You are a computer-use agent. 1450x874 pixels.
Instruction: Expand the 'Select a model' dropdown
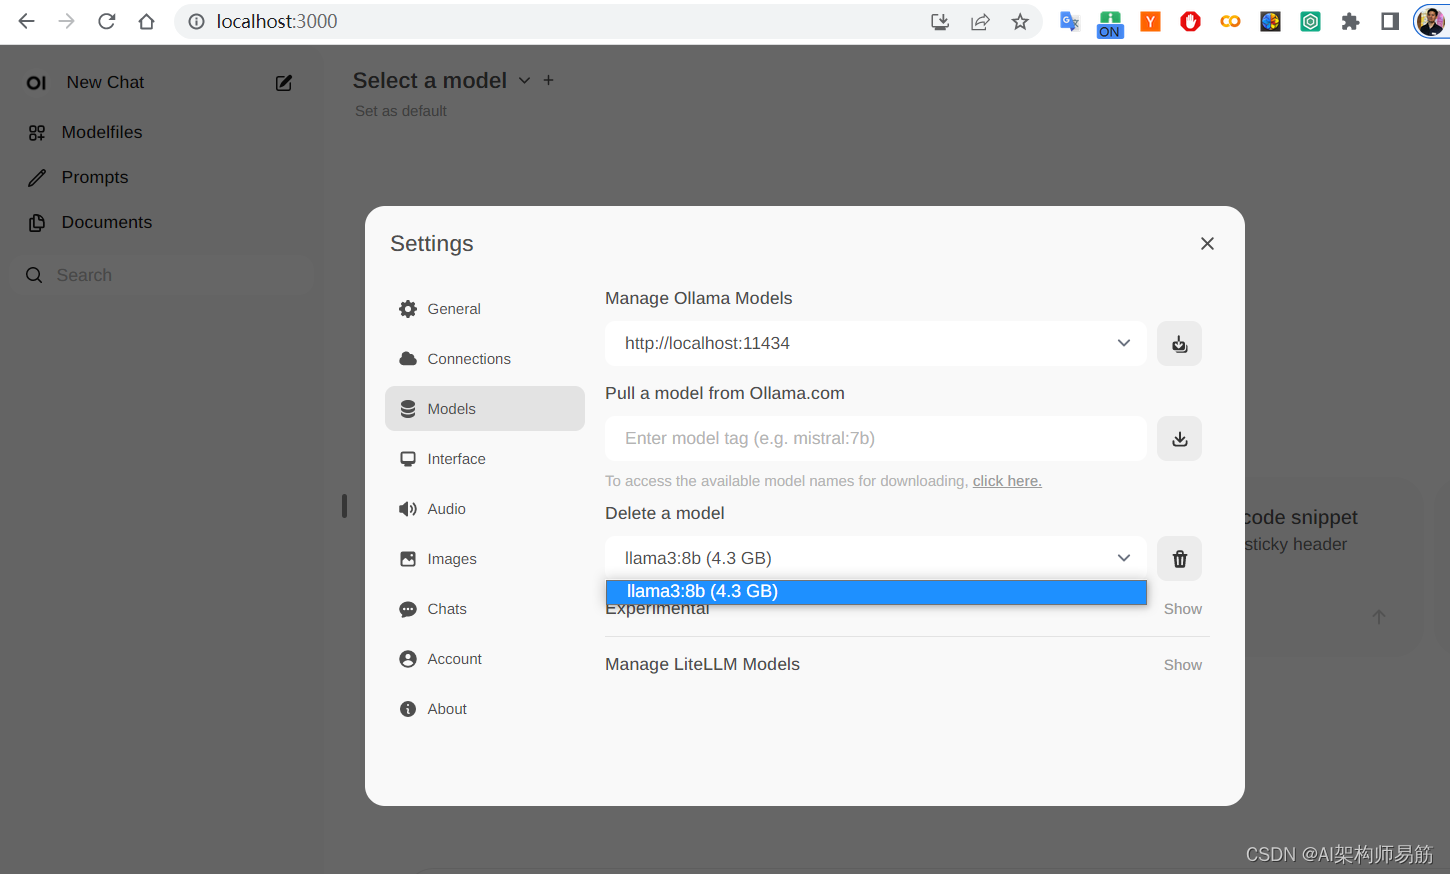tap(441, 81)
